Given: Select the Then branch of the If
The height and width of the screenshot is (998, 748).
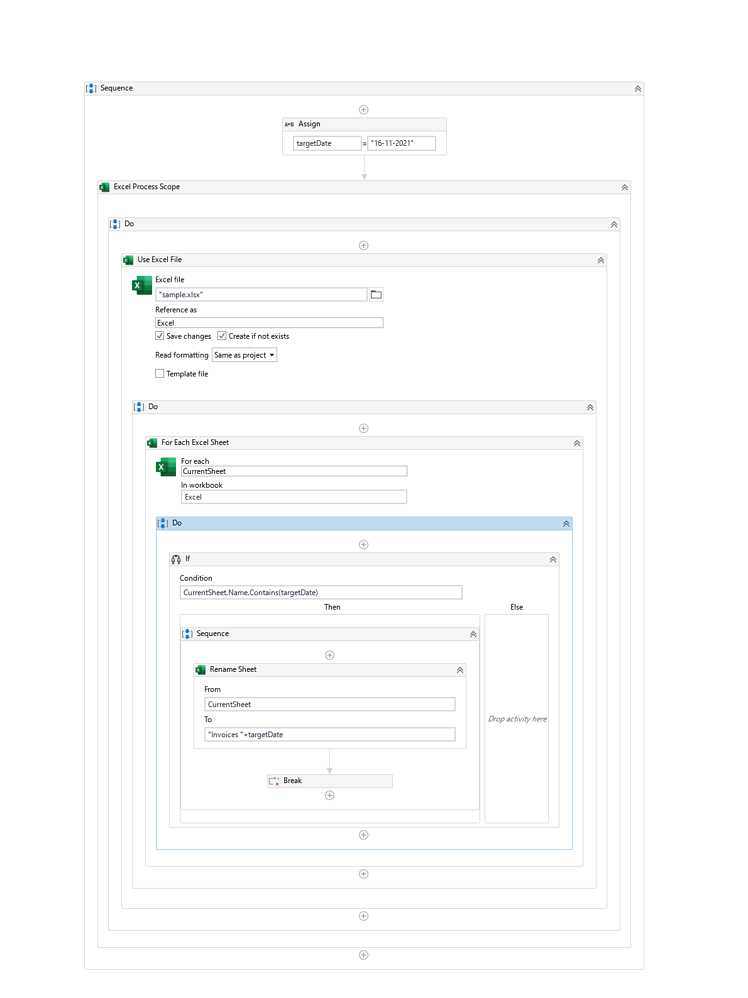Looking at the screenshot, I should [x=331, y=607].
